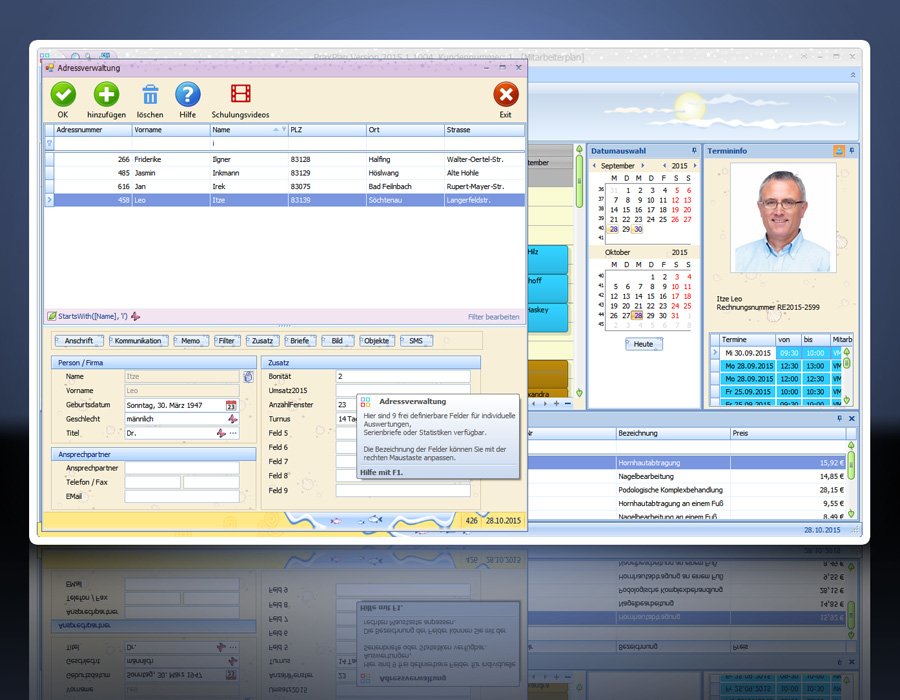Image resolution: width=900 pixels, height=700 pixels.
Task: Click the orange person icon in Termininfo header
Action: [x=839, y=151]
